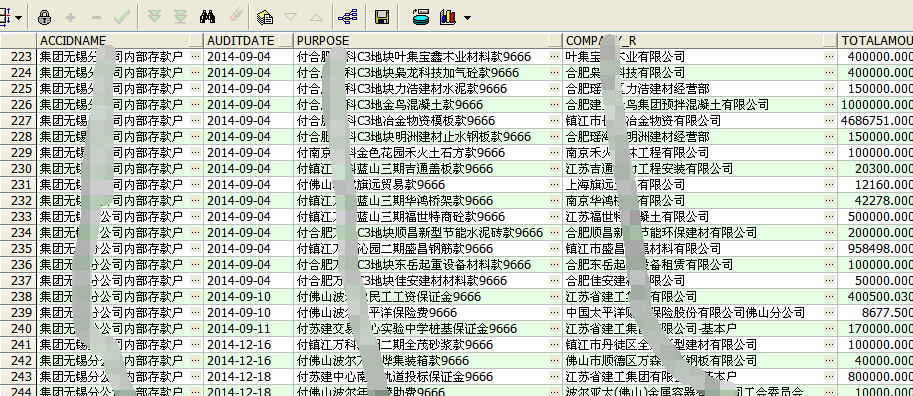Screen dimensions: 913x396
Task: Open ellipsis editor for row 229 ACCIDNAME cell
Action: (196, 153)
